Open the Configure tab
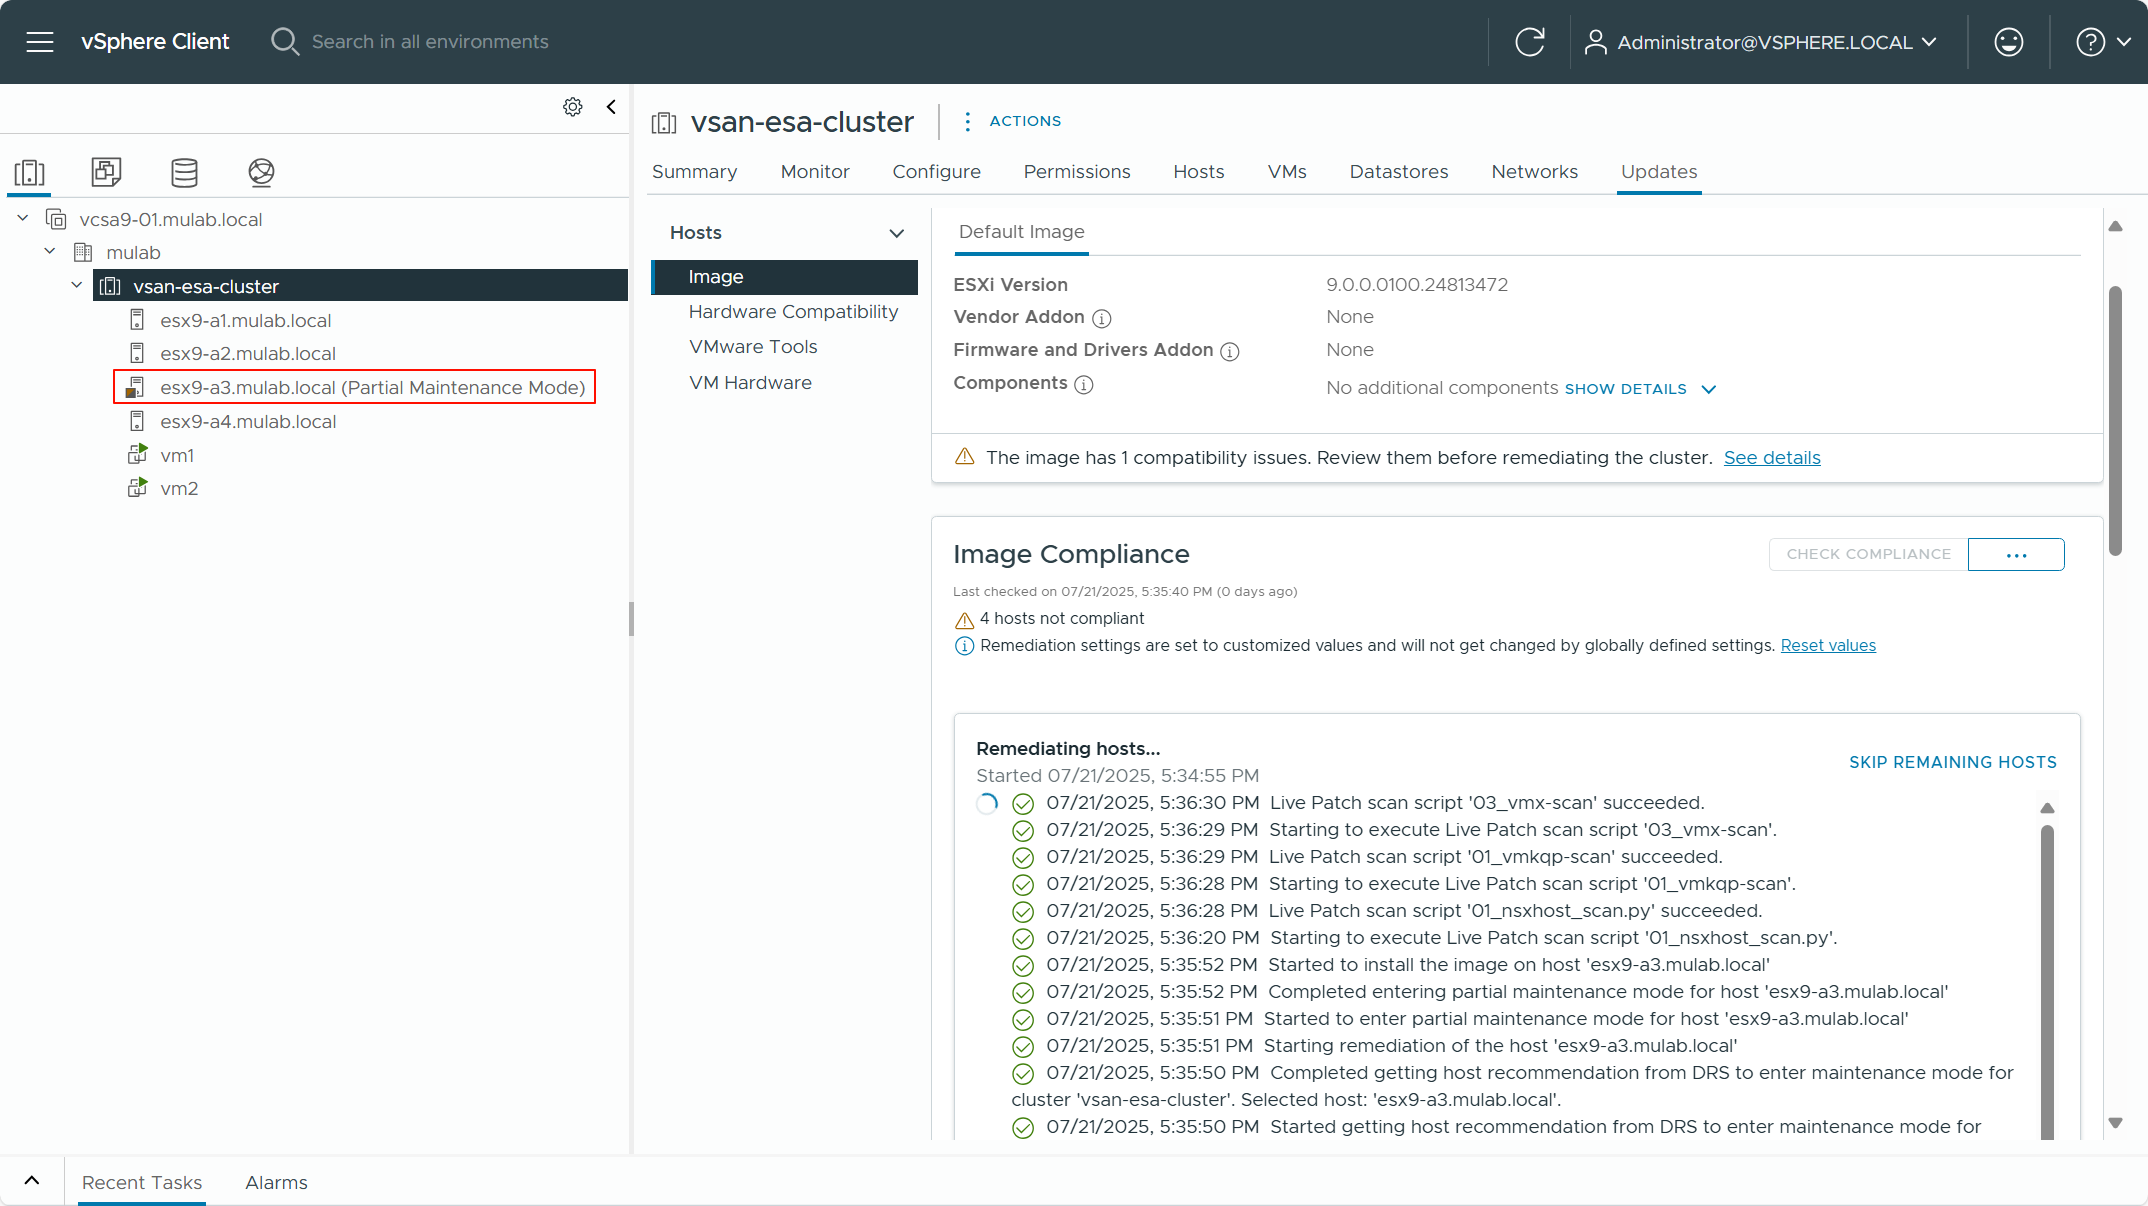 tap(936, 172)
